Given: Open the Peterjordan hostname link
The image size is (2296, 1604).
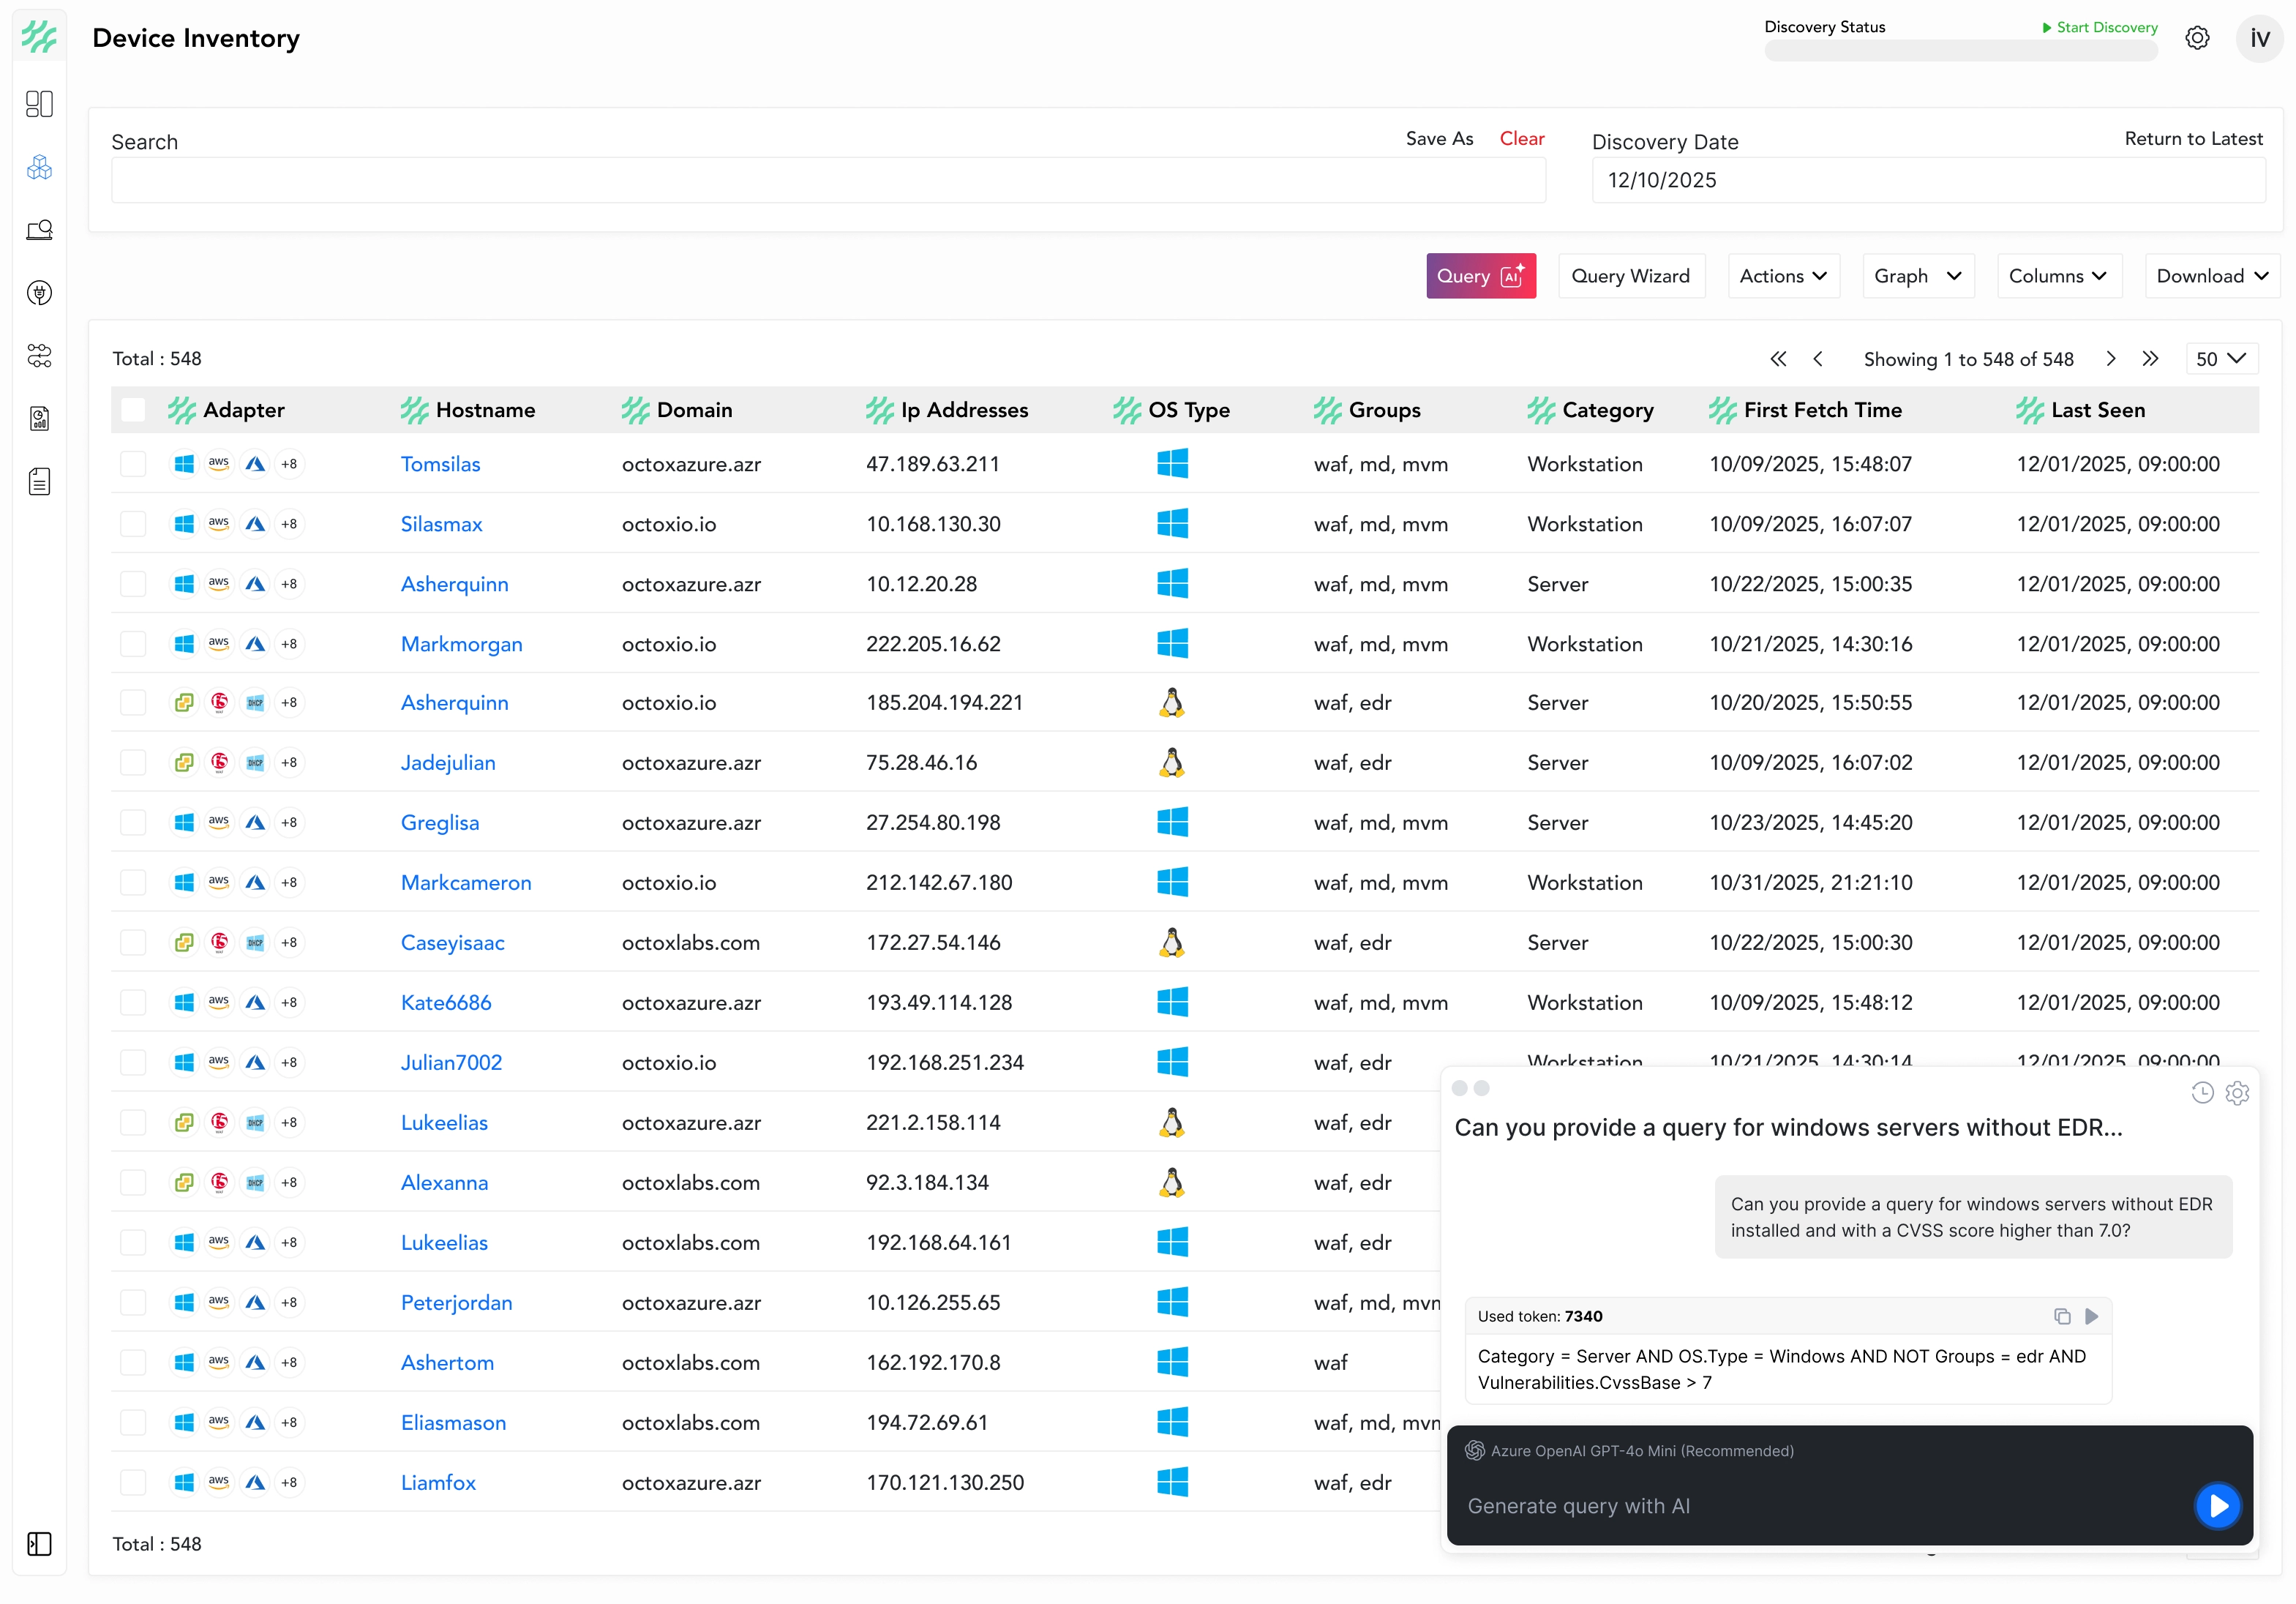Looking at the screenshot, I should pos(456,1303).
